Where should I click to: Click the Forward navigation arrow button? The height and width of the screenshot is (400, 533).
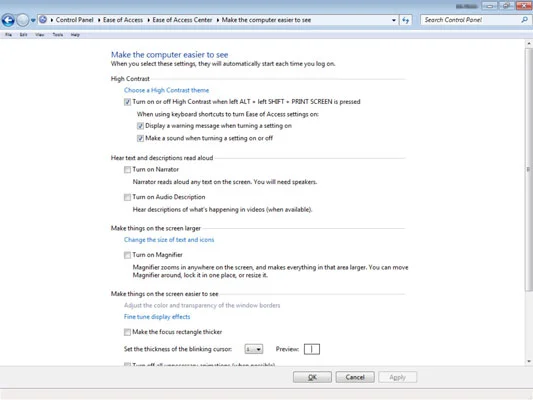tap(23, 20)
